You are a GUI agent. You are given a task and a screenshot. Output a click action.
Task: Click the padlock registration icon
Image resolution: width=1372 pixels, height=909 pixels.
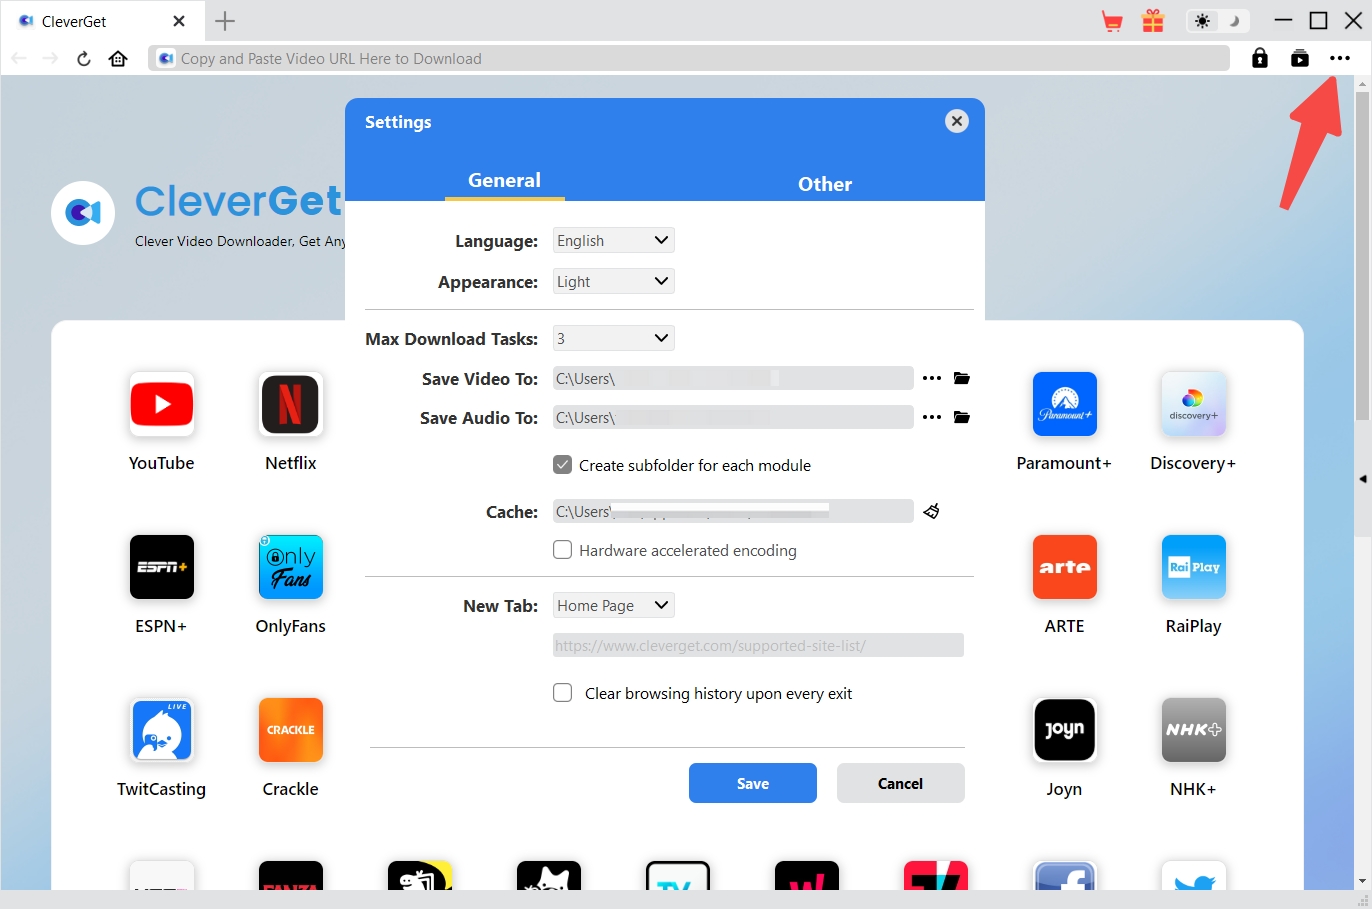coord(1260,58)
